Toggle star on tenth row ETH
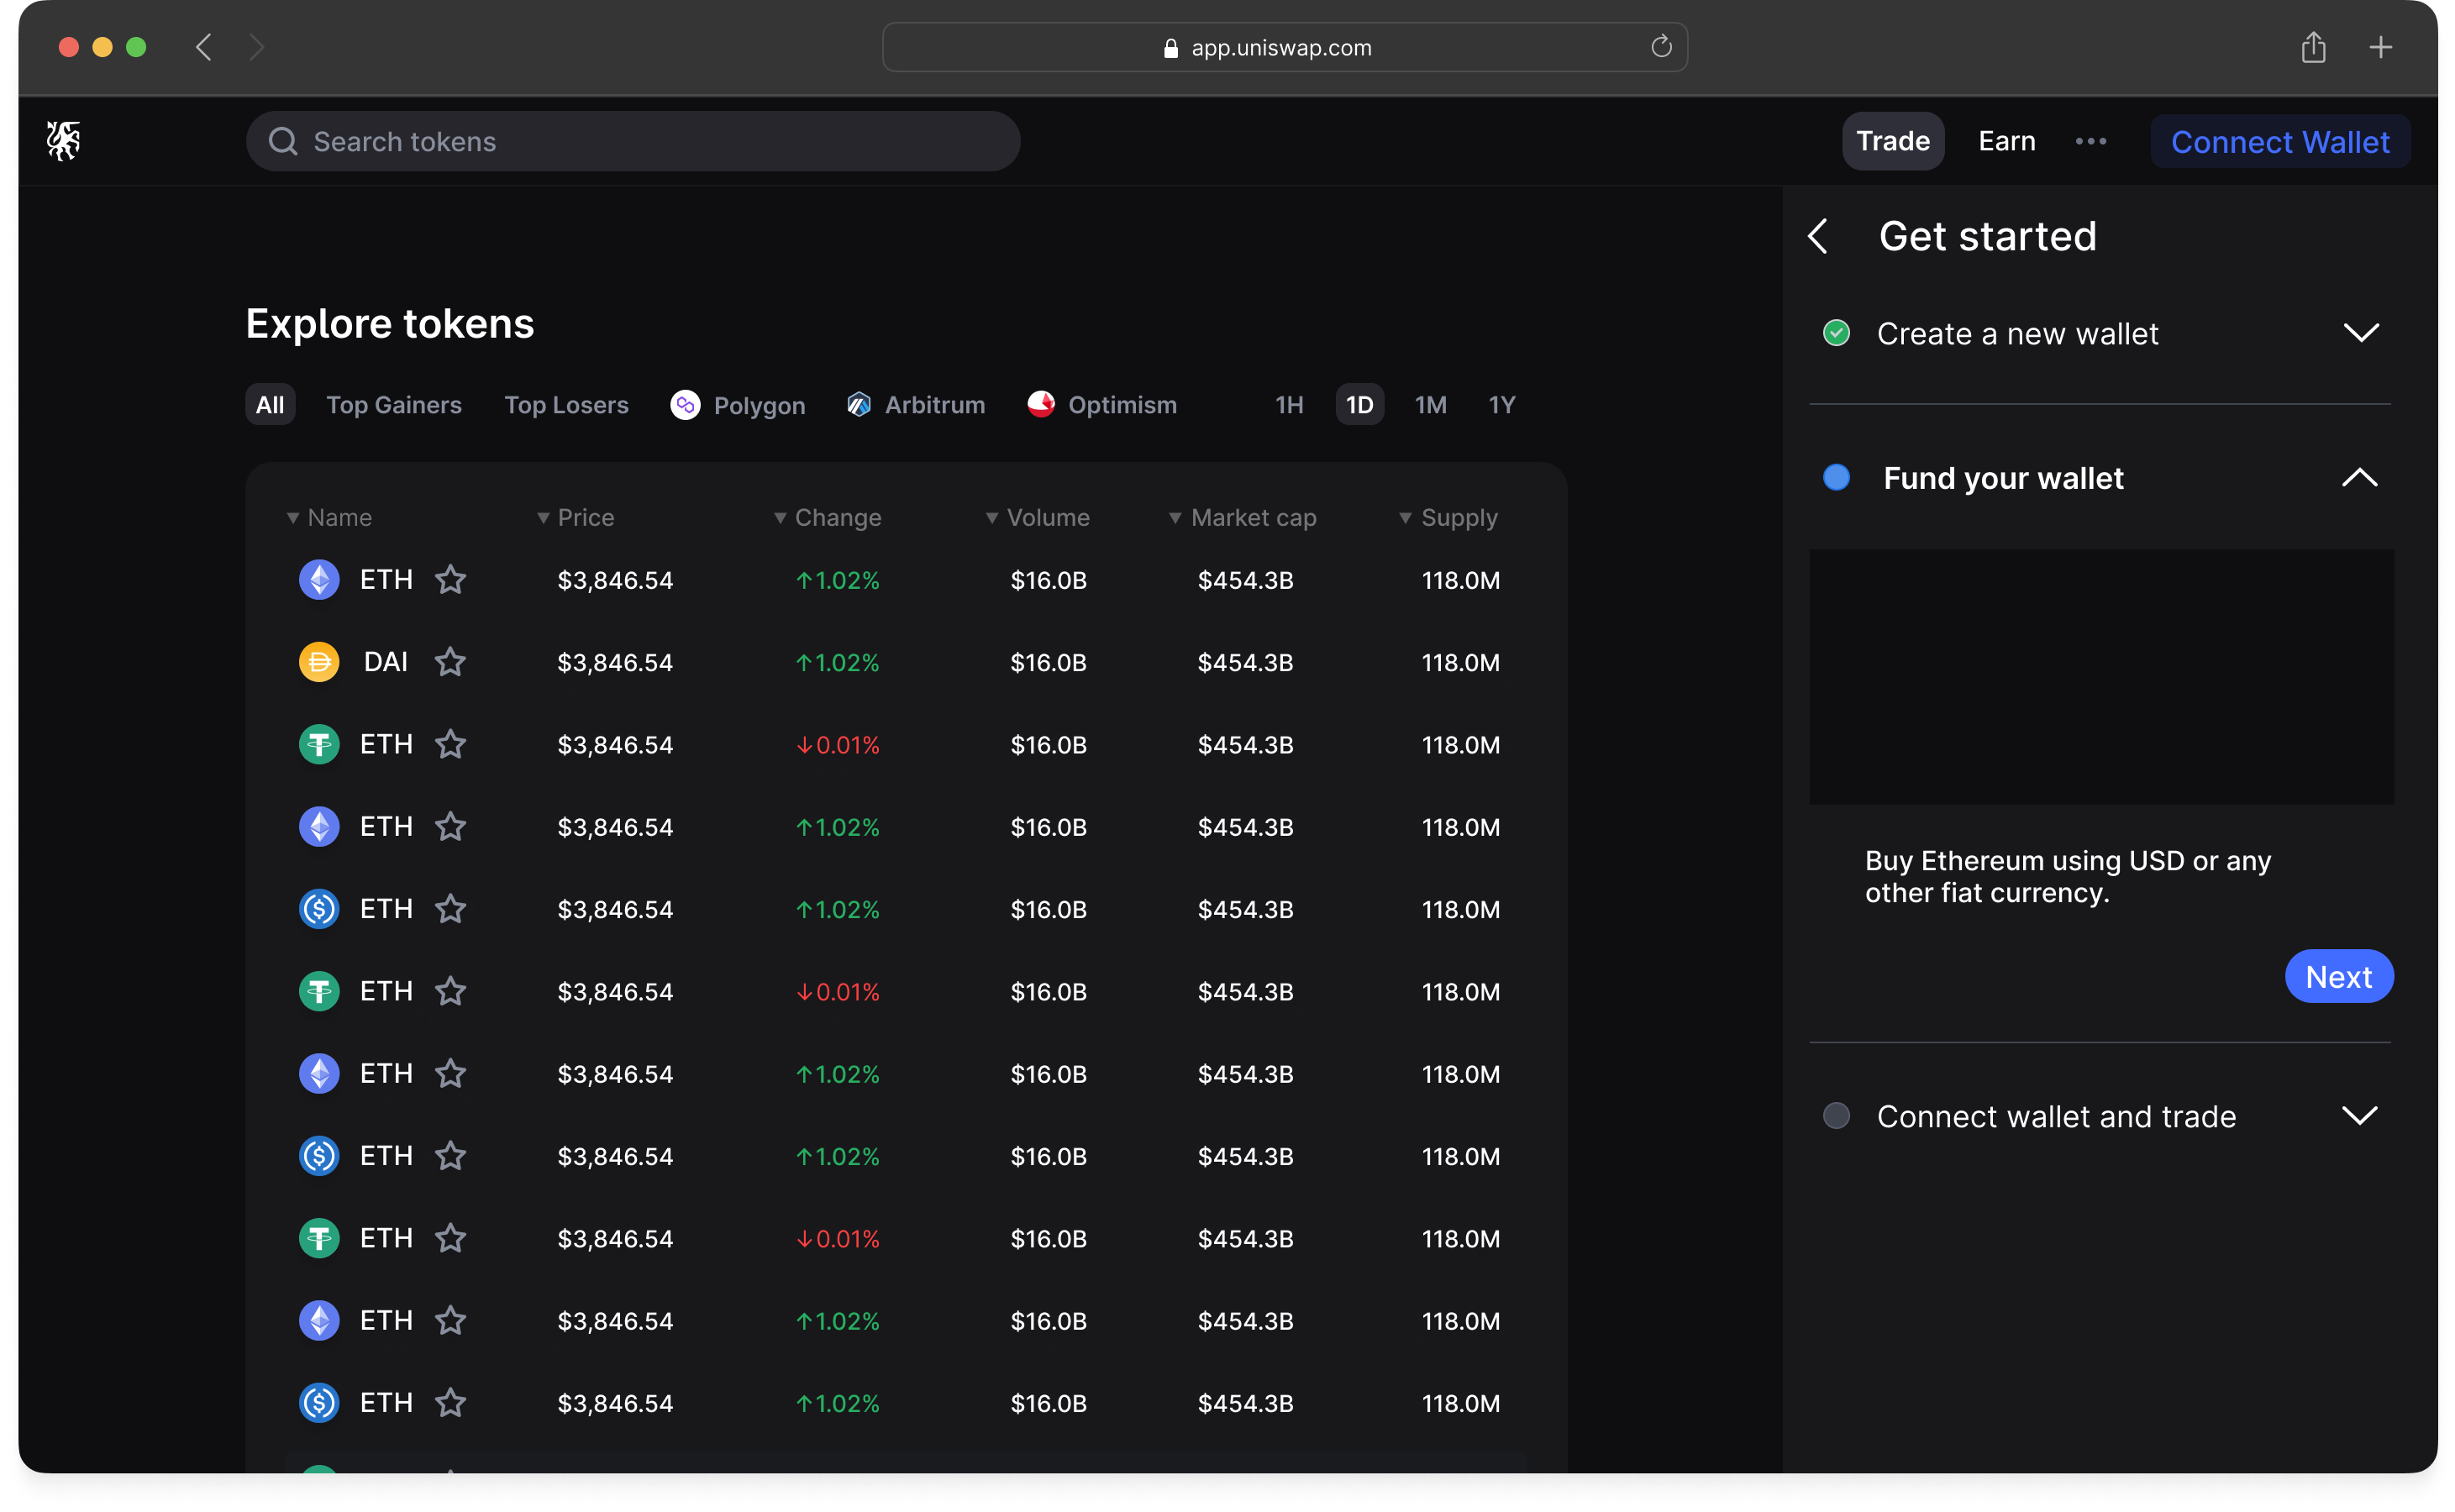The image size is (2455, 1512). coord(451,1320)
